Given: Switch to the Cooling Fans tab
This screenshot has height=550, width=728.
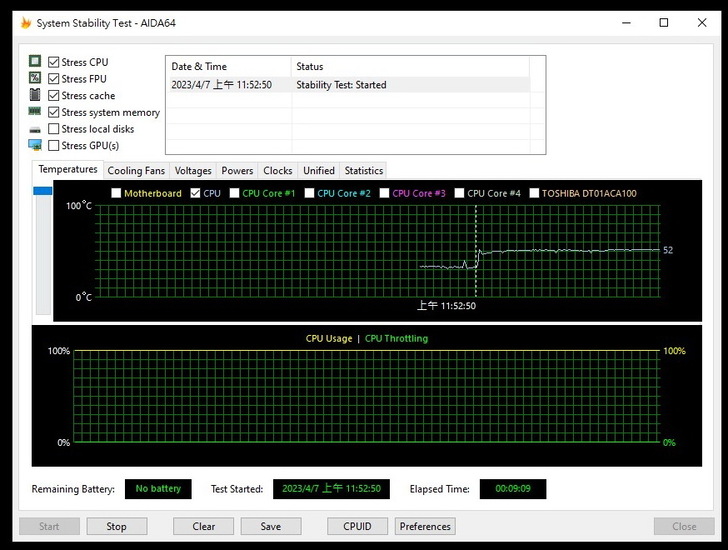Looking at the screenshot, I should click(x=136, y=171).
